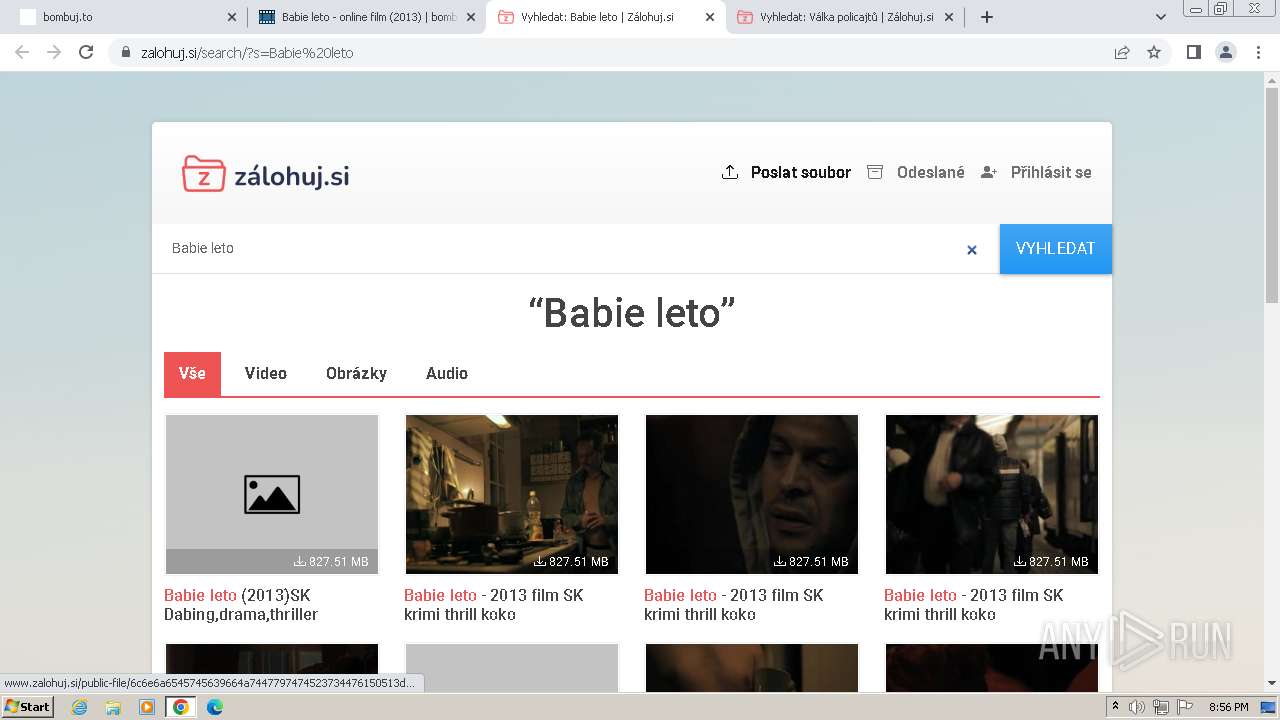Open the Odeslané link
Image resolution: width=1280 pixels, height=720 pixels.
(x=931, y=172)
